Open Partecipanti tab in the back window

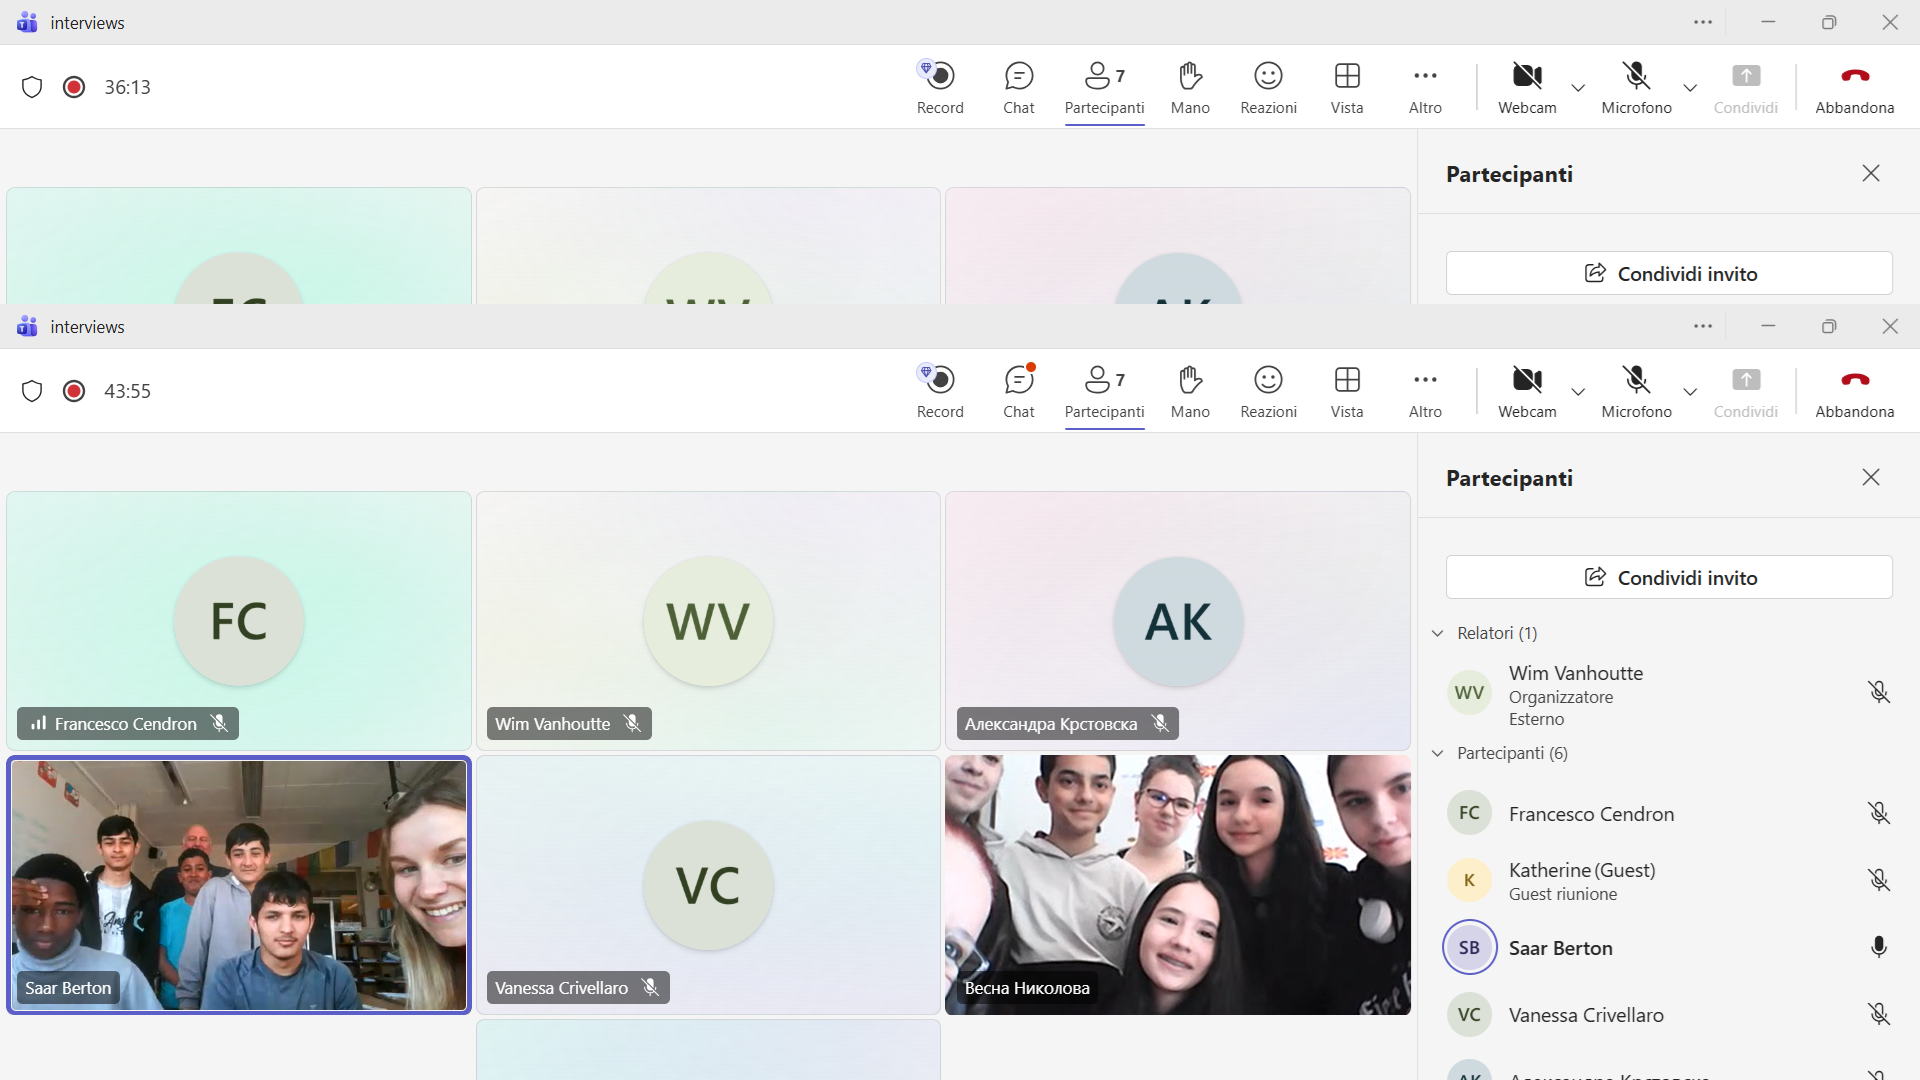pyautogui.click(x=1104, y=88)
